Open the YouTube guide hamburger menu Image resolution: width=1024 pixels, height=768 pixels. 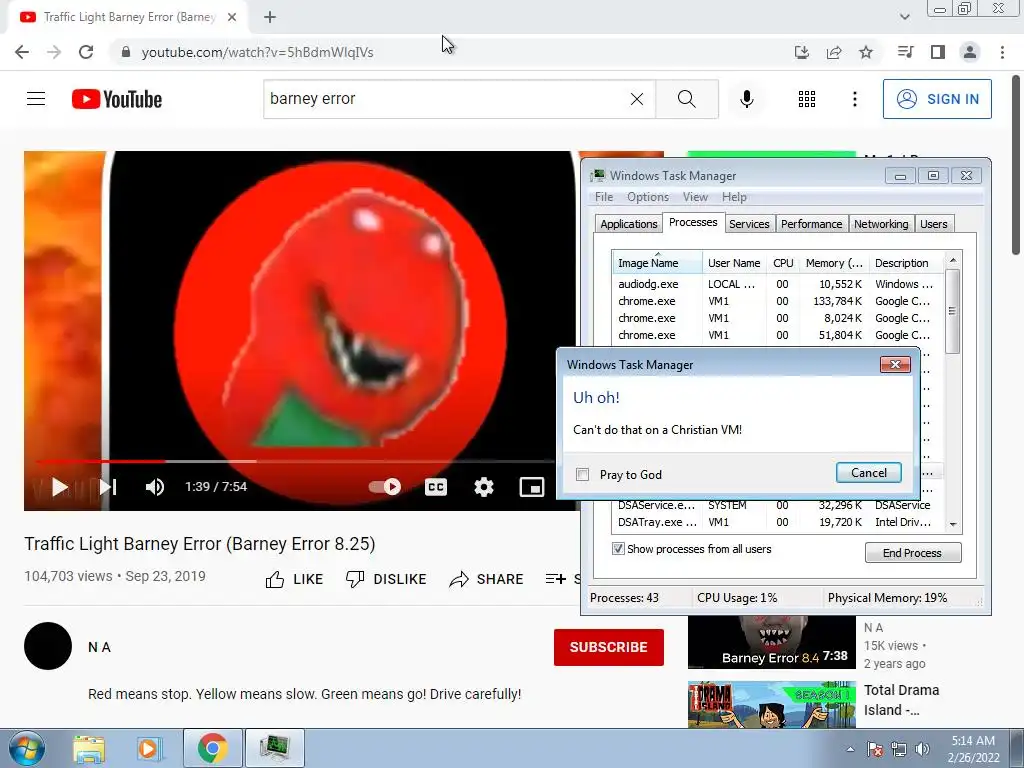click(x=36, y=99)
